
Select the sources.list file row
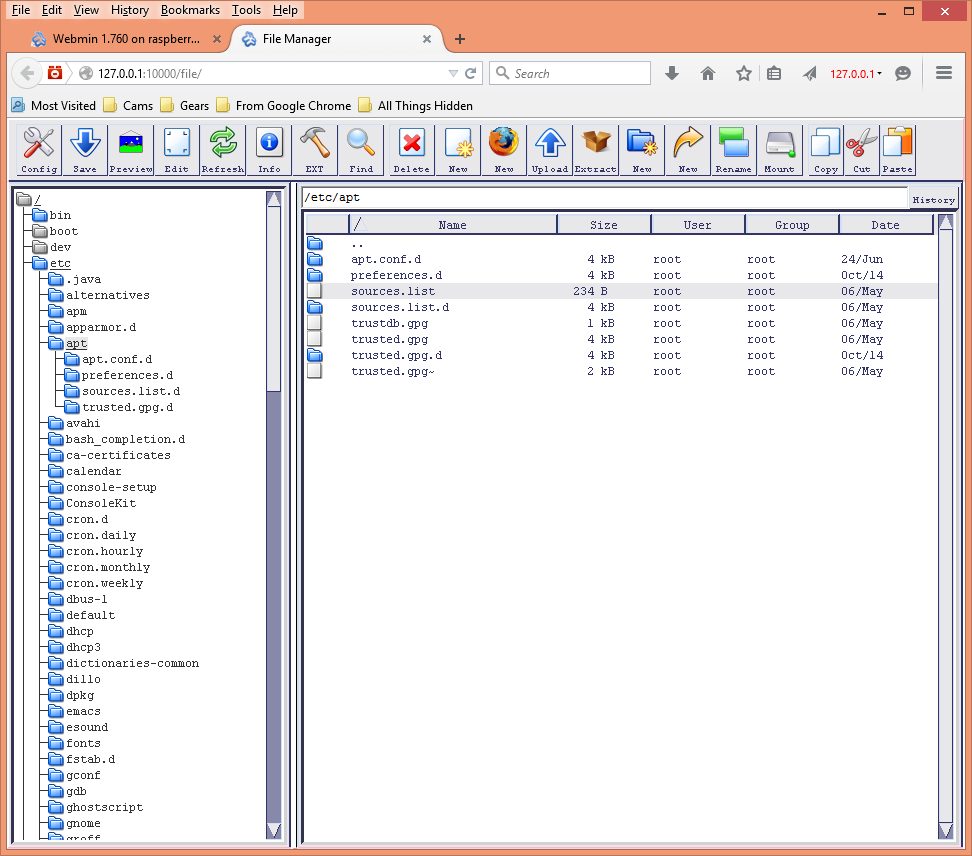pyautogui.click(x=620, y=291)
